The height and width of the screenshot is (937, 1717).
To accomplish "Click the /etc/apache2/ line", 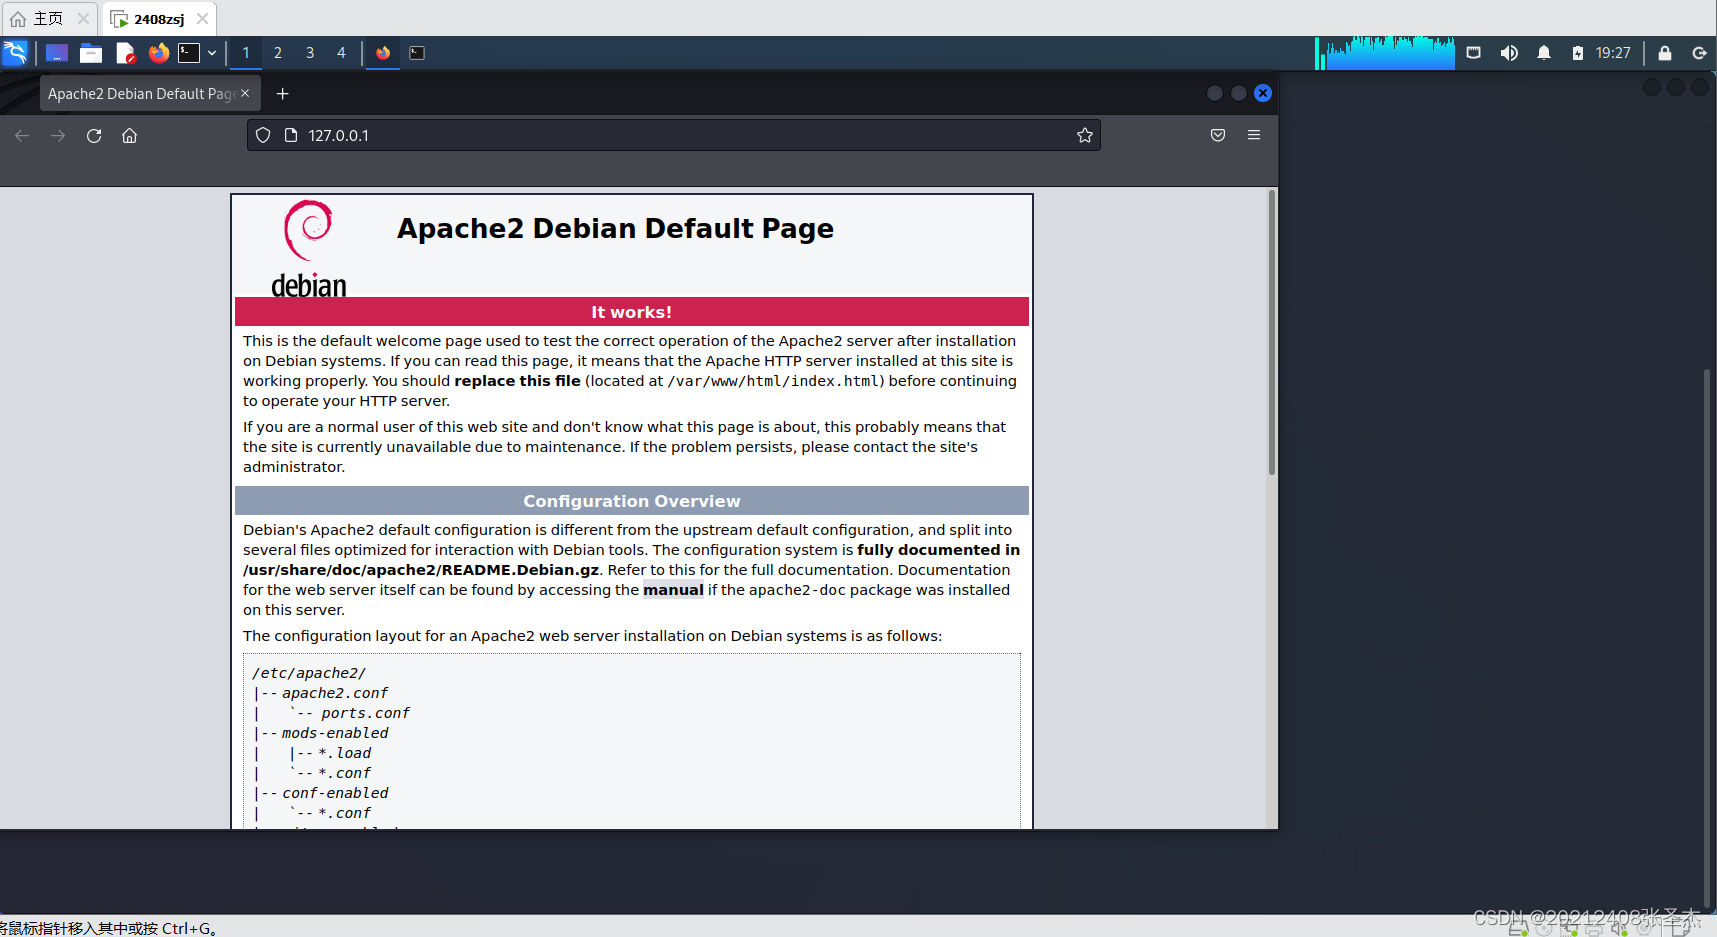I will tap(309, 673).
